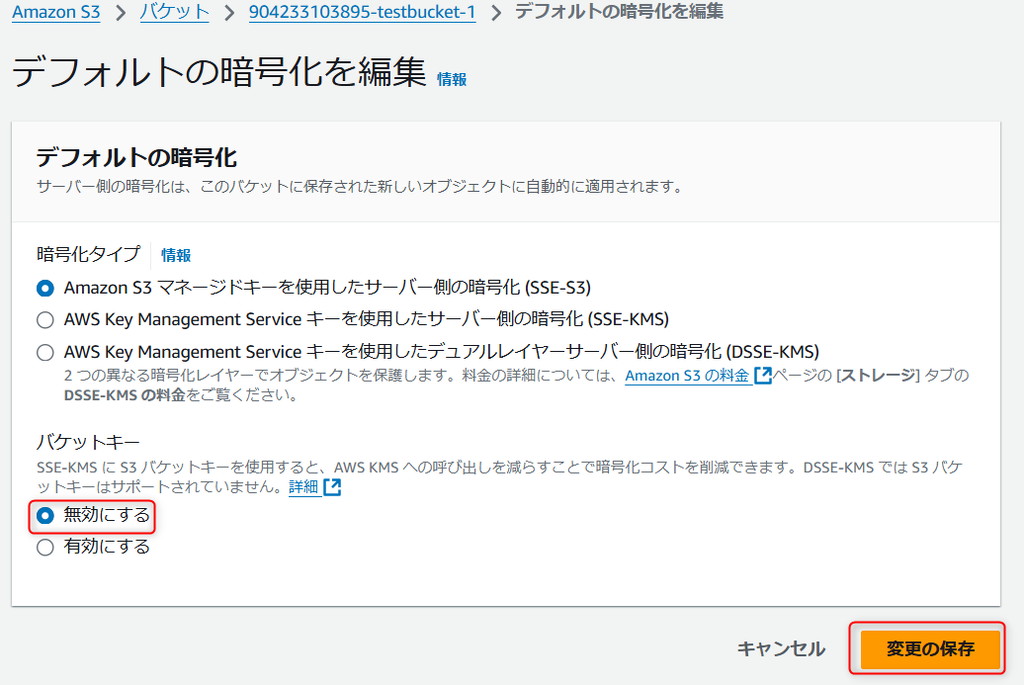Click the バケットキー label text
Screen dimensions: 1024x685
point(88,442)
